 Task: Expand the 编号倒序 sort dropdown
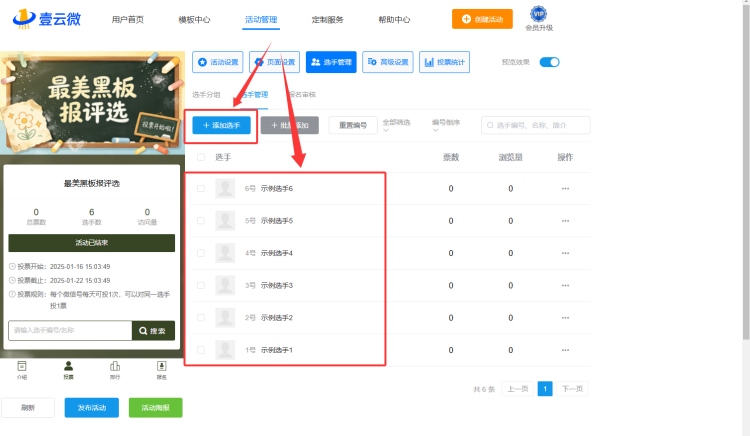coord(446,125)
